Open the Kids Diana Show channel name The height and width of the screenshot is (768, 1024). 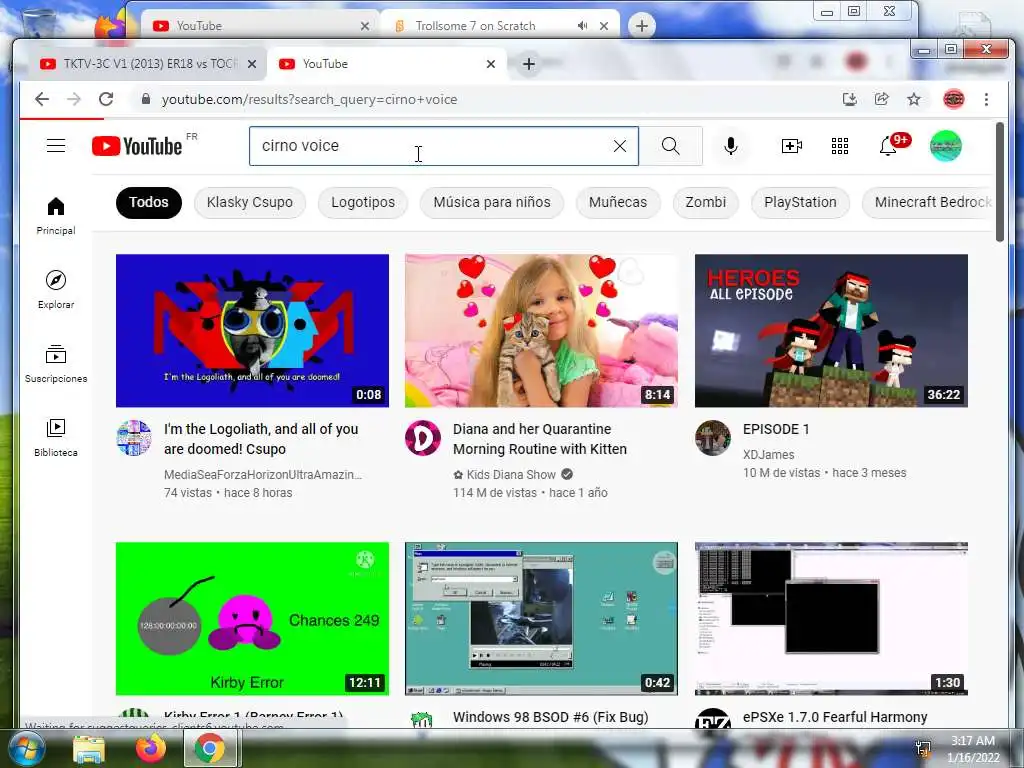511,475
